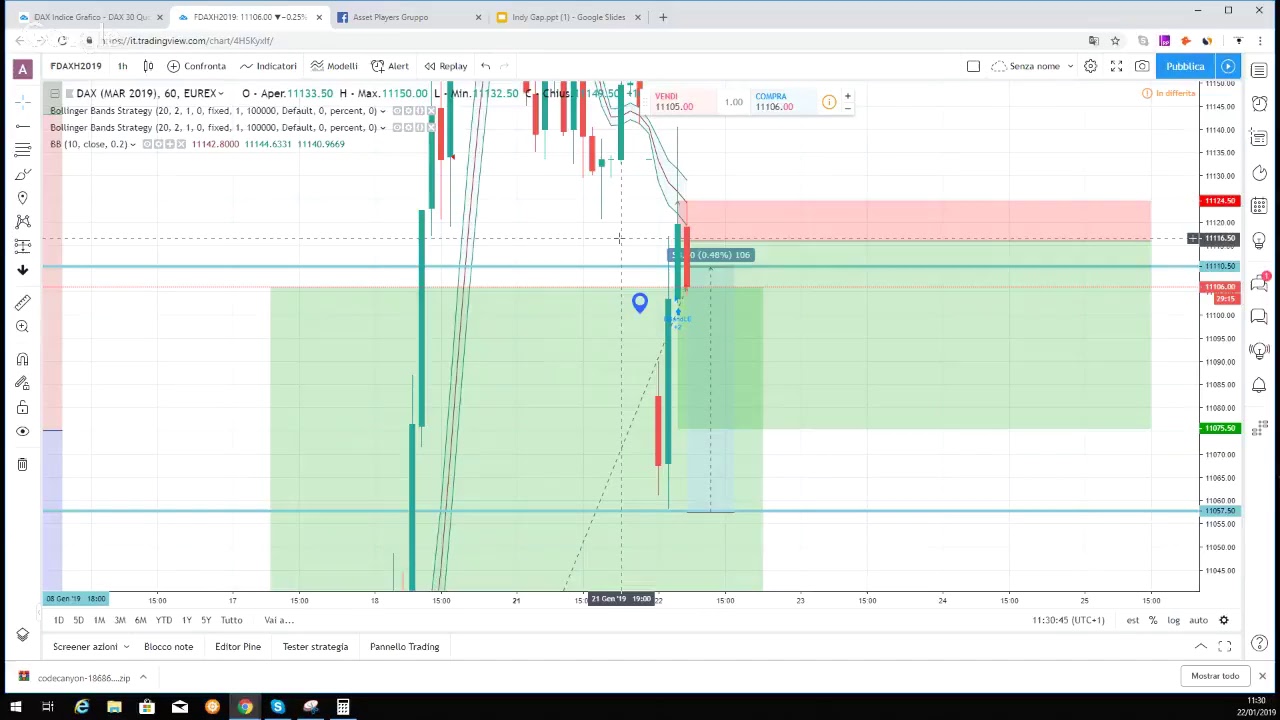Viewport: 1280px width, 720px height.
Task: Open the Editor Pine tab
Action: [x=238, y=647]
